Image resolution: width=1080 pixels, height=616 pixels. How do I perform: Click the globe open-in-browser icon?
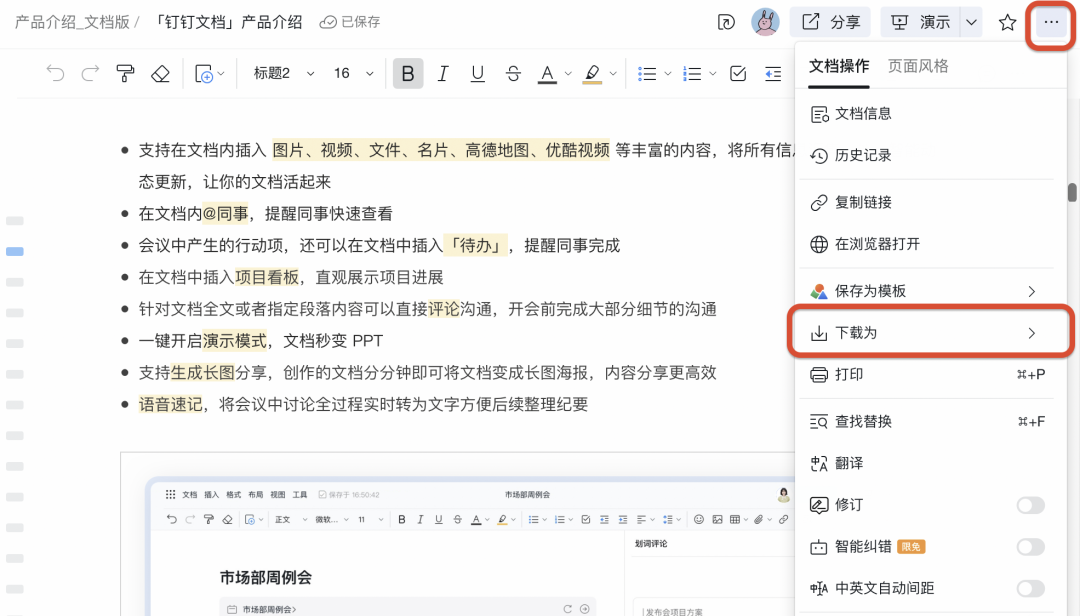click(819, 244)
